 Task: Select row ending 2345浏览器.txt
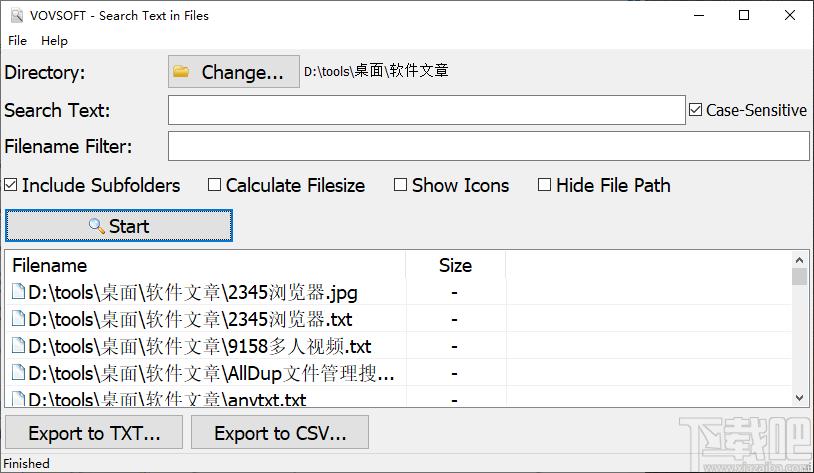pos(399,319)
